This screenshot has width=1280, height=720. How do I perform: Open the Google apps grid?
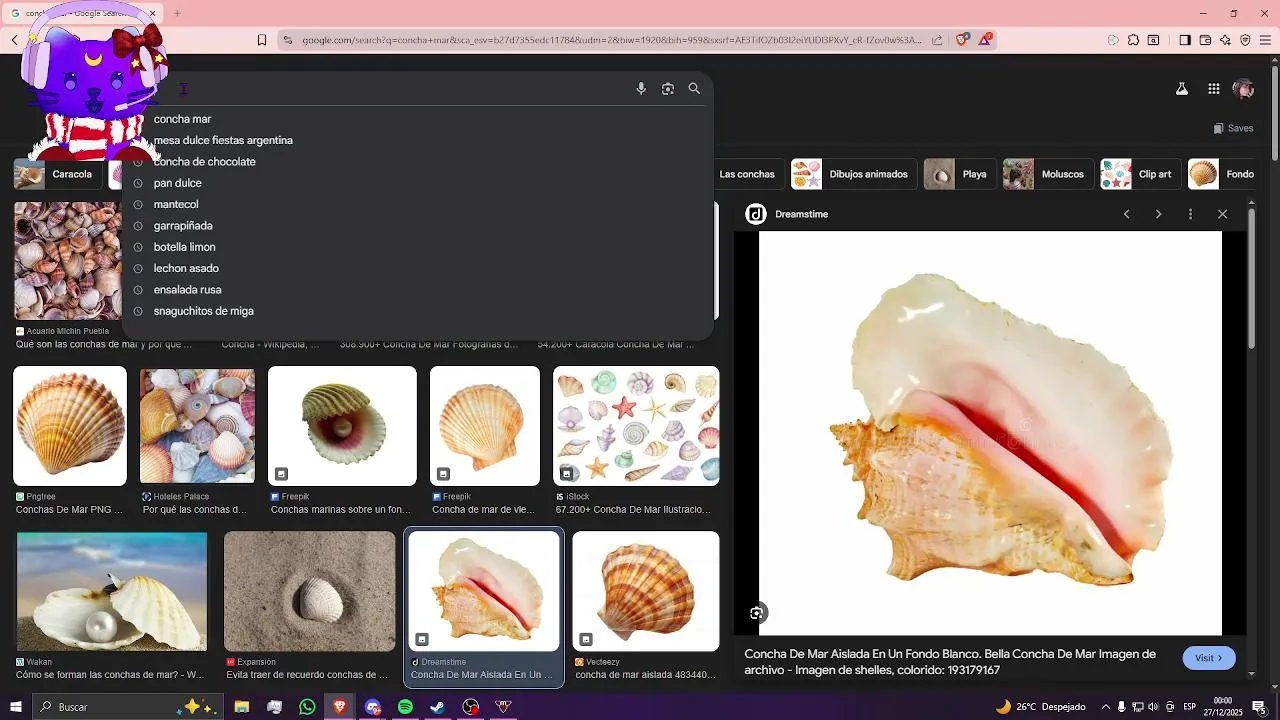click(x=1214, y=89)
